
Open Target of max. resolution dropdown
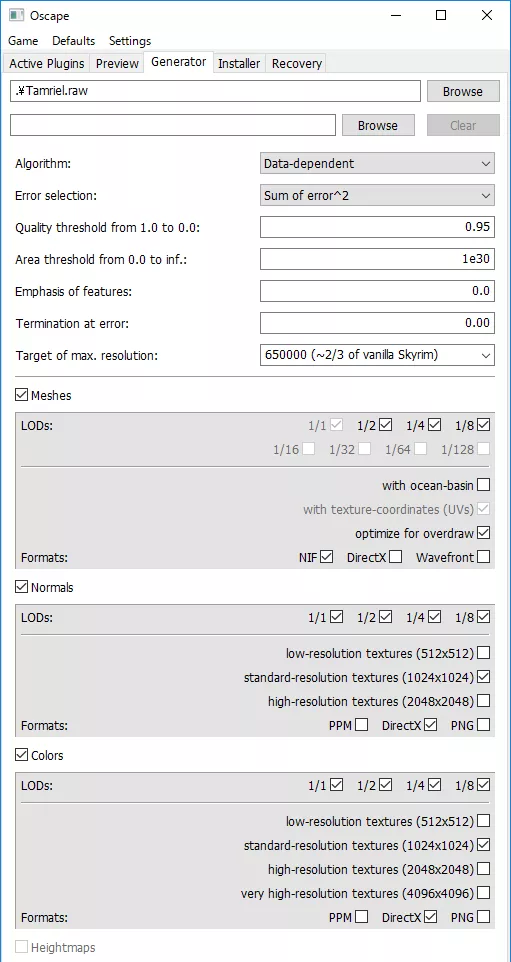coord(377,355)
